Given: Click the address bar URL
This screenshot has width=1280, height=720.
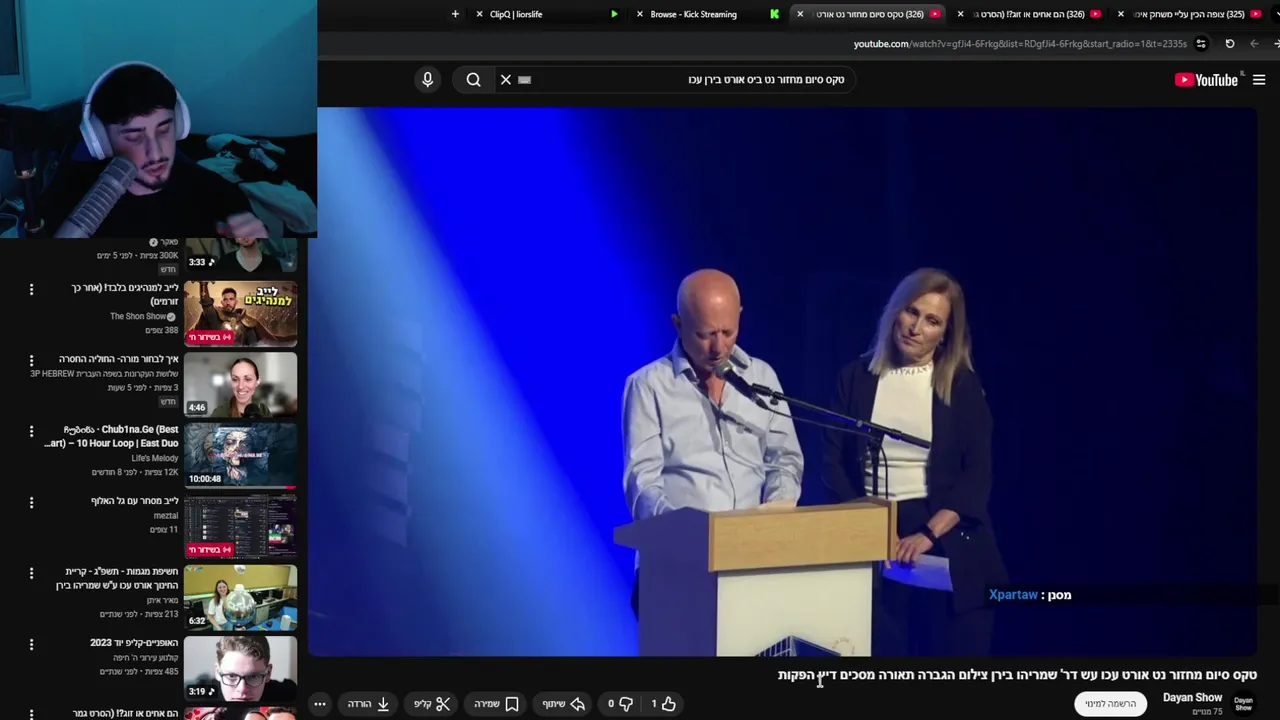Looking at the screenshot, I should coord(1020,44).
